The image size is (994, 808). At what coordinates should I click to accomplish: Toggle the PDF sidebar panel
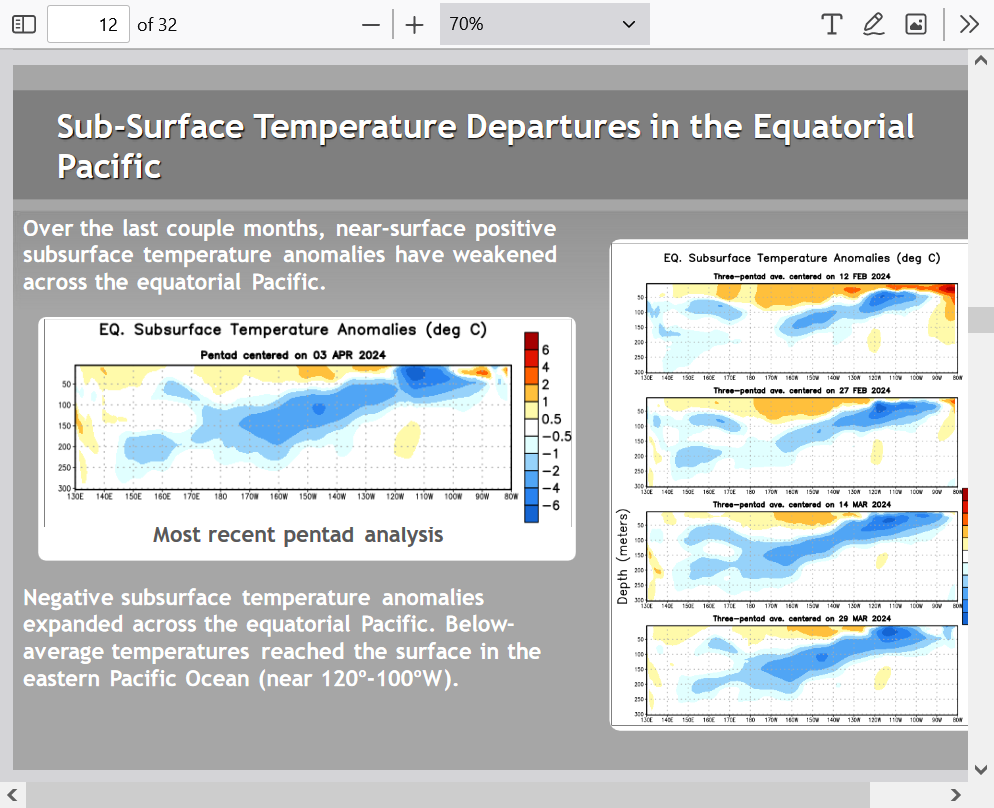pos(24,24)
